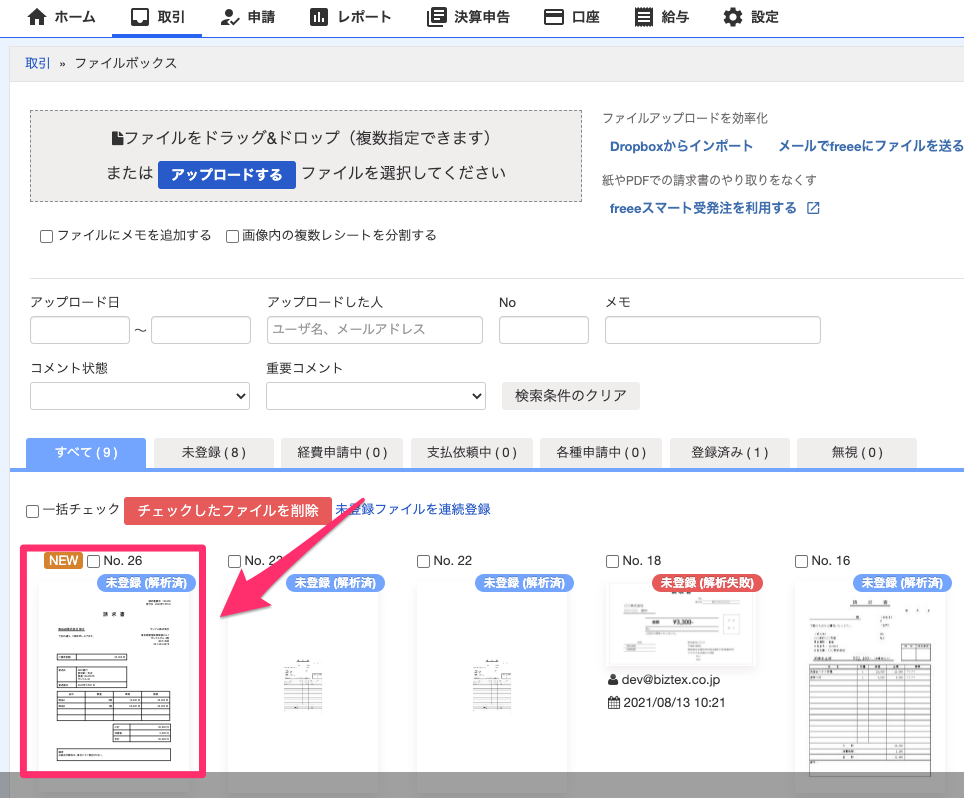Focus the アップロード日 start date field

pyautogui.click(x=80, y=330)
